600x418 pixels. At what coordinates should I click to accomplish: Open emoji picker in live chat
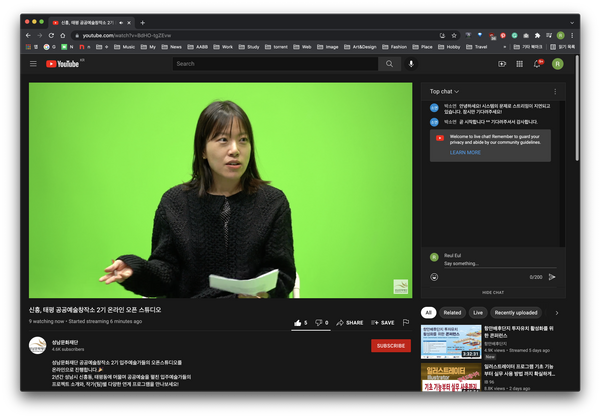point(435,277)
